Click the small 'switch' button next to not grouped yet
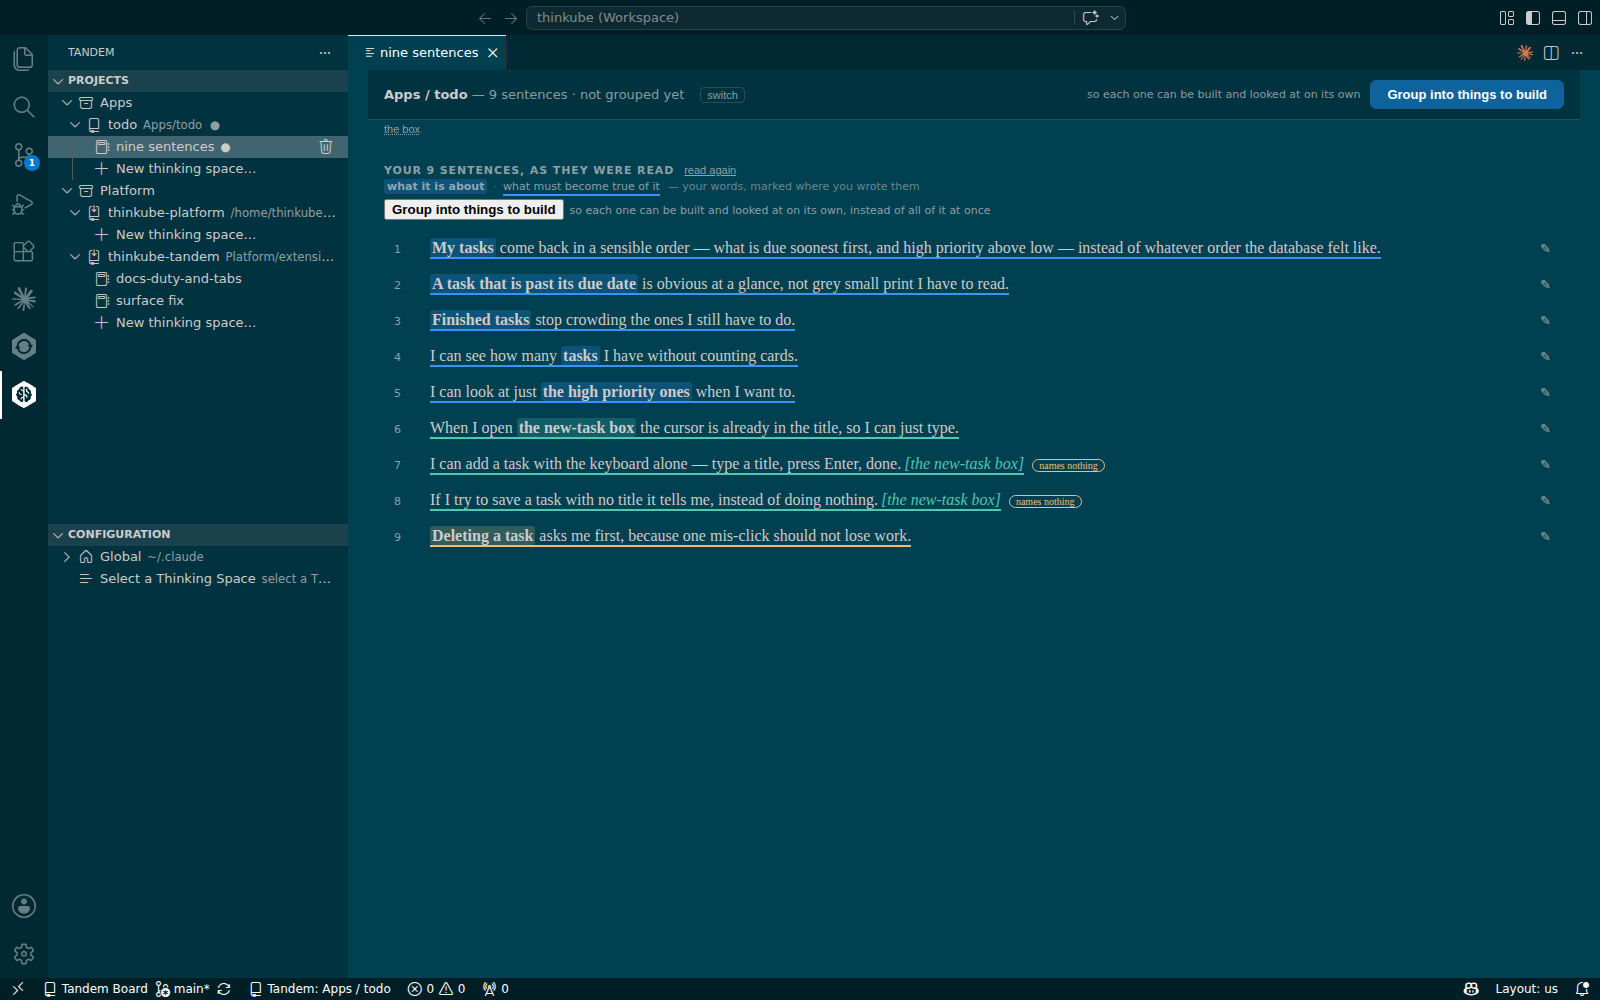 [x=722, y=95]
